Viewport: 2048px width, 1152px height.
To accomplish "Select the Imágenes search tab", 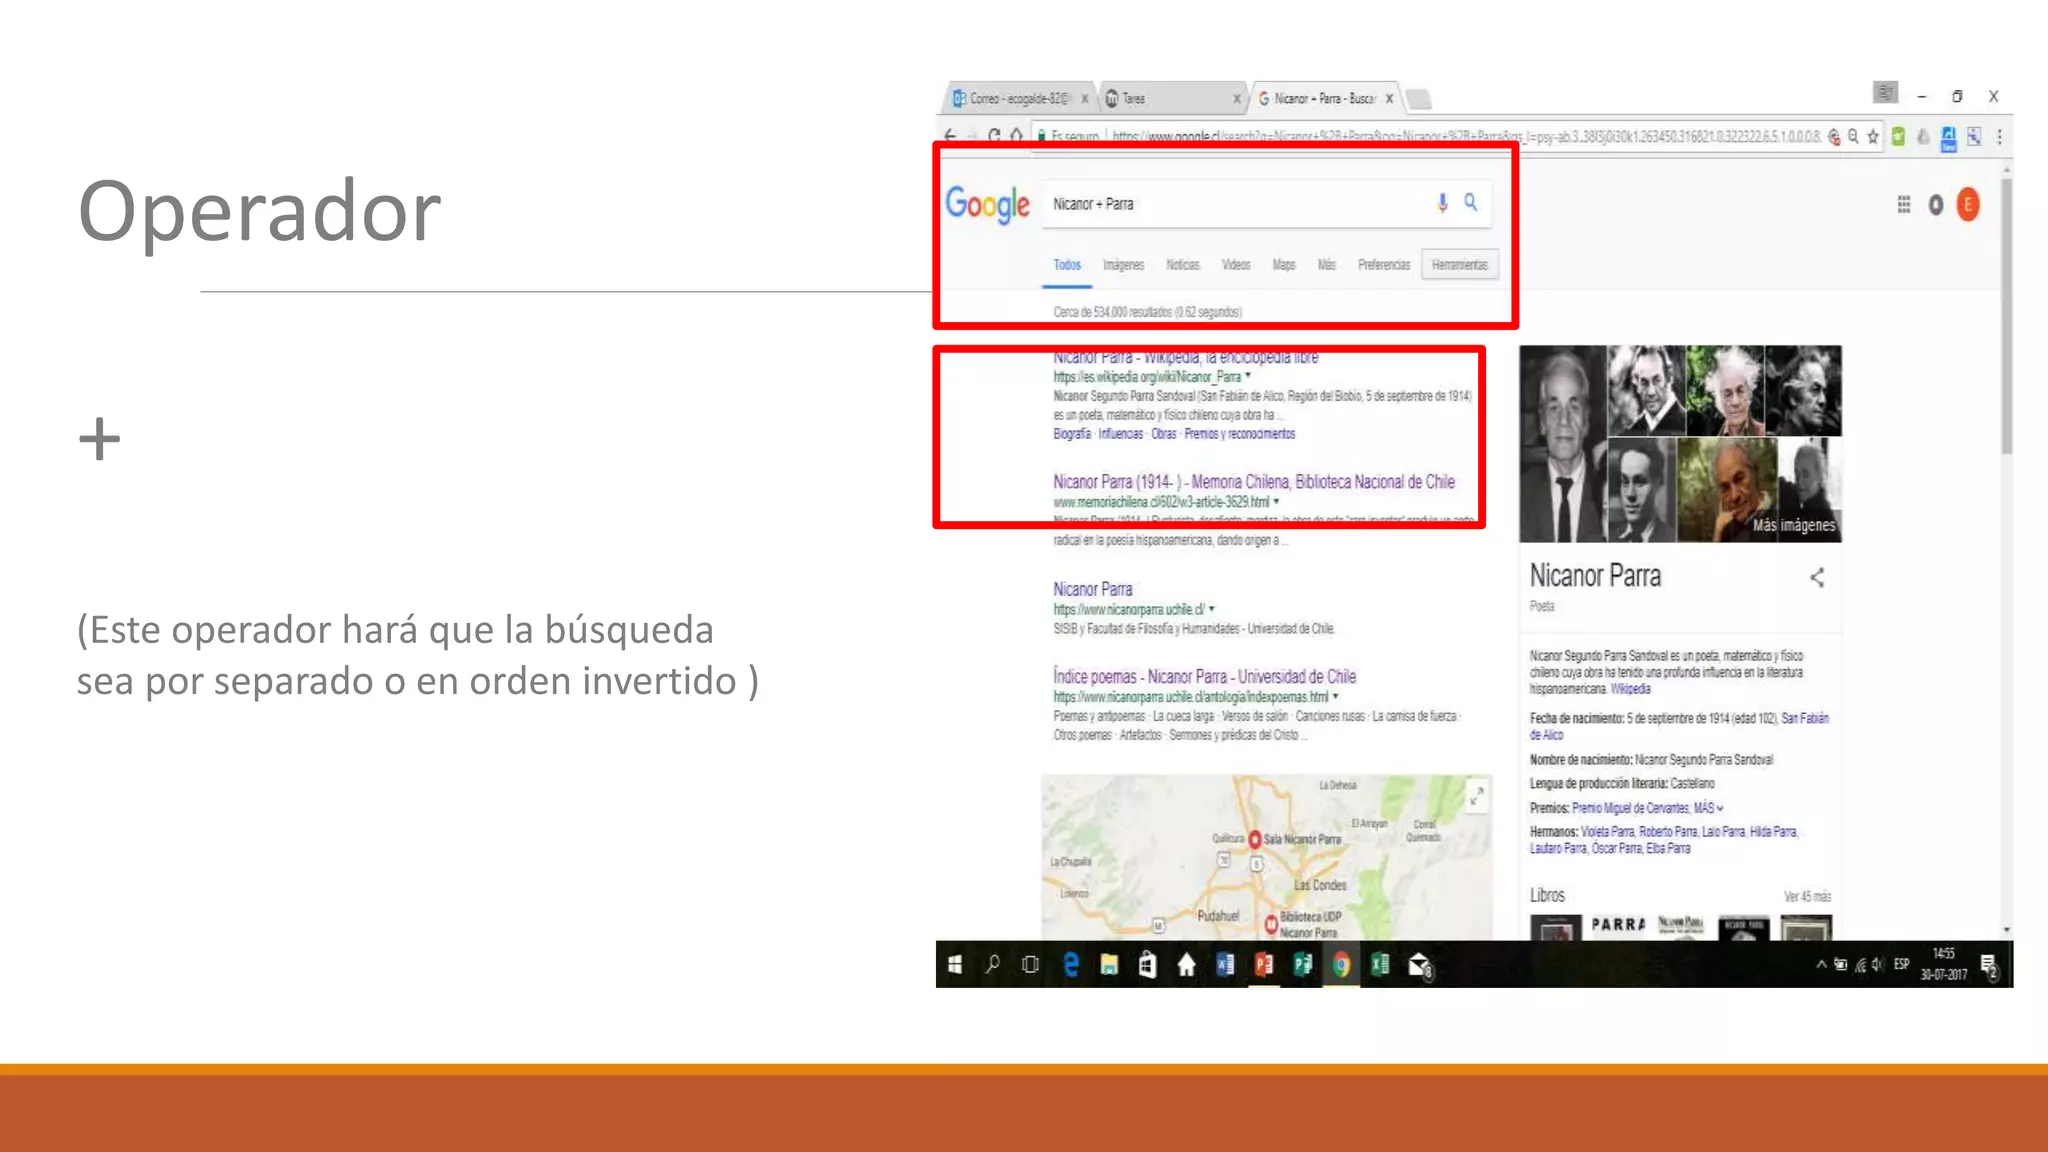I will (1123, 265).
